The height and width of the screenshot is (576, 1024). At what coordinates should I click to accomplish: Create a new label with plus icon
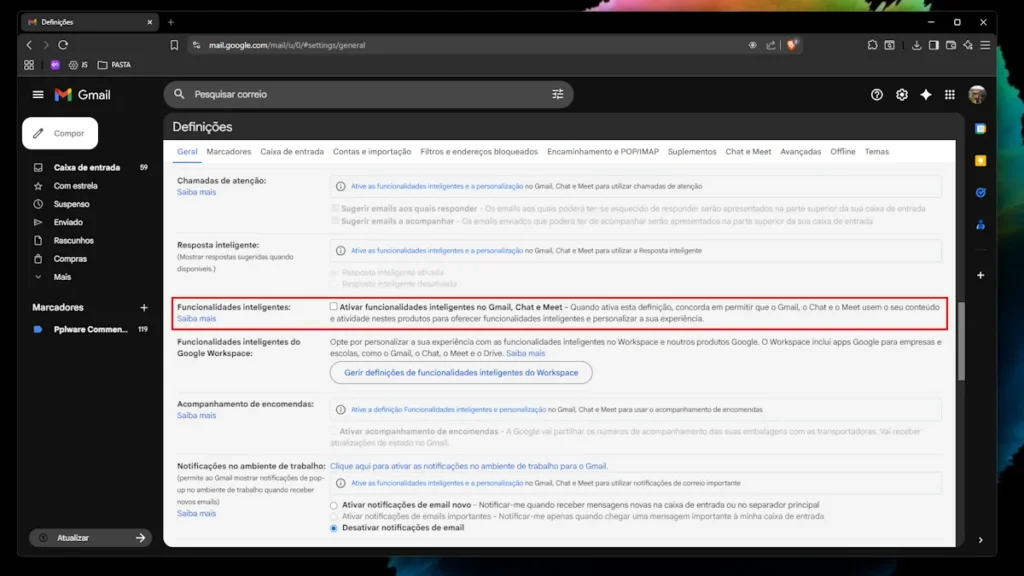pos(144,308)
